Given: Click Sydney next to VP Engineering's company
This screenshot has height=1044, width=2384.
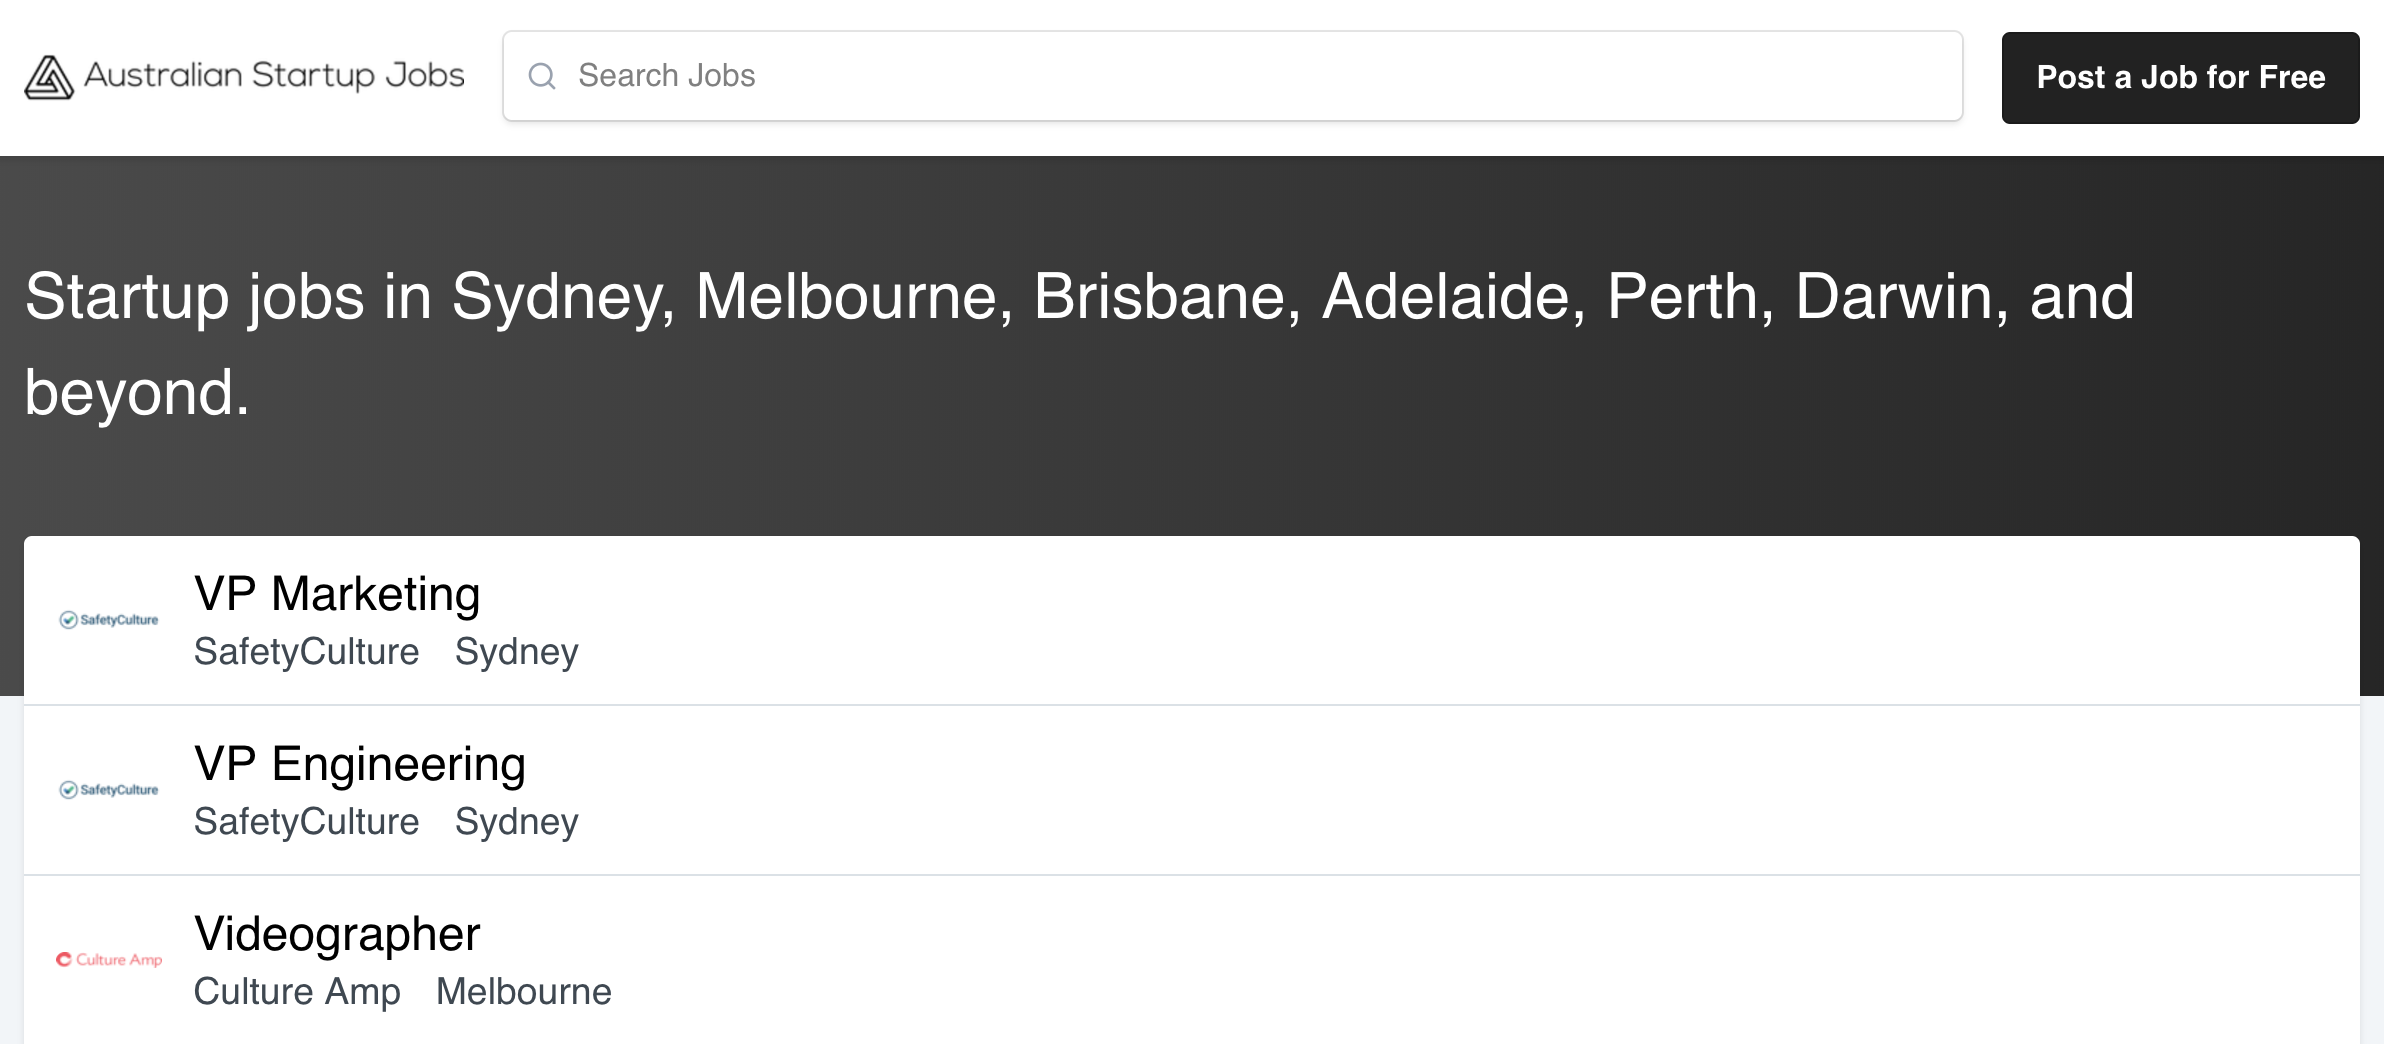Looking at the screenshot, I should 516,821.
